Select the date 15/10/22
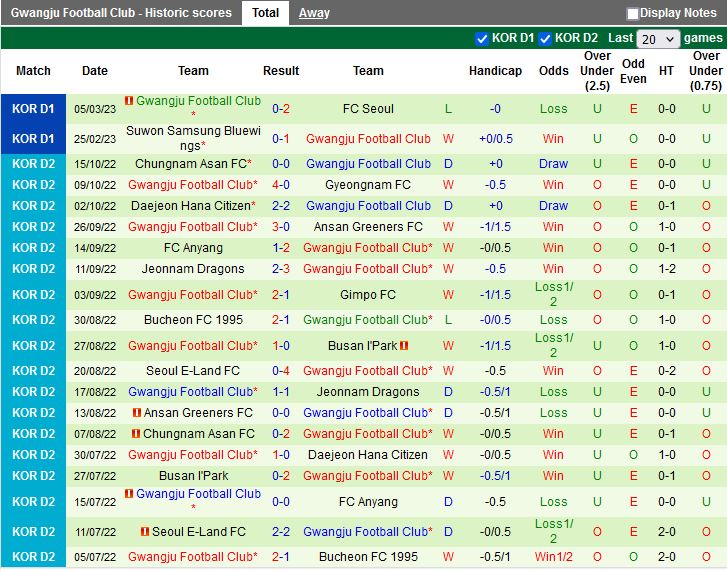The image size is (727, 571). pyautogui.click(x=95, y=164)
